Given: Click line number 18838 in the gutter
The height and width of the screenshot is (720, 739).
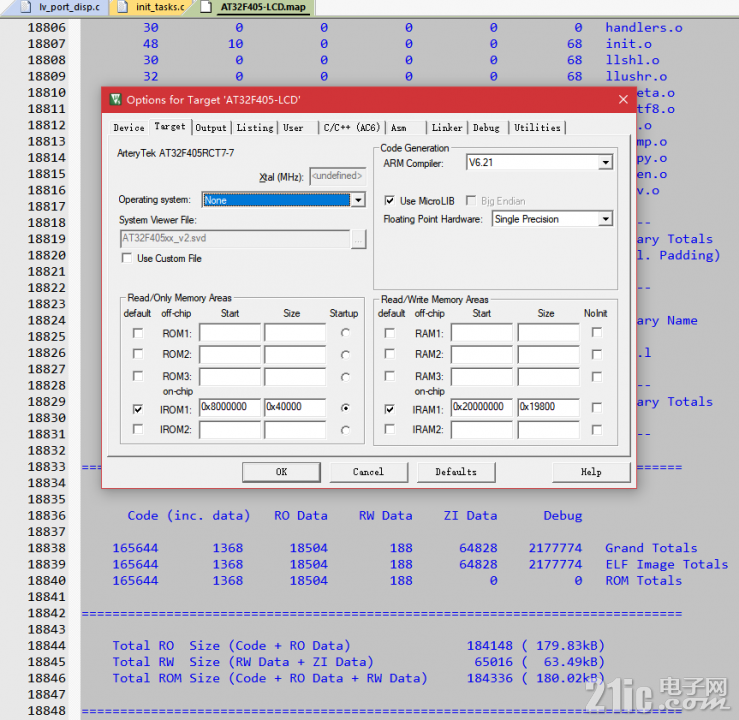Looking at the screenshot, I should point(47,548).
